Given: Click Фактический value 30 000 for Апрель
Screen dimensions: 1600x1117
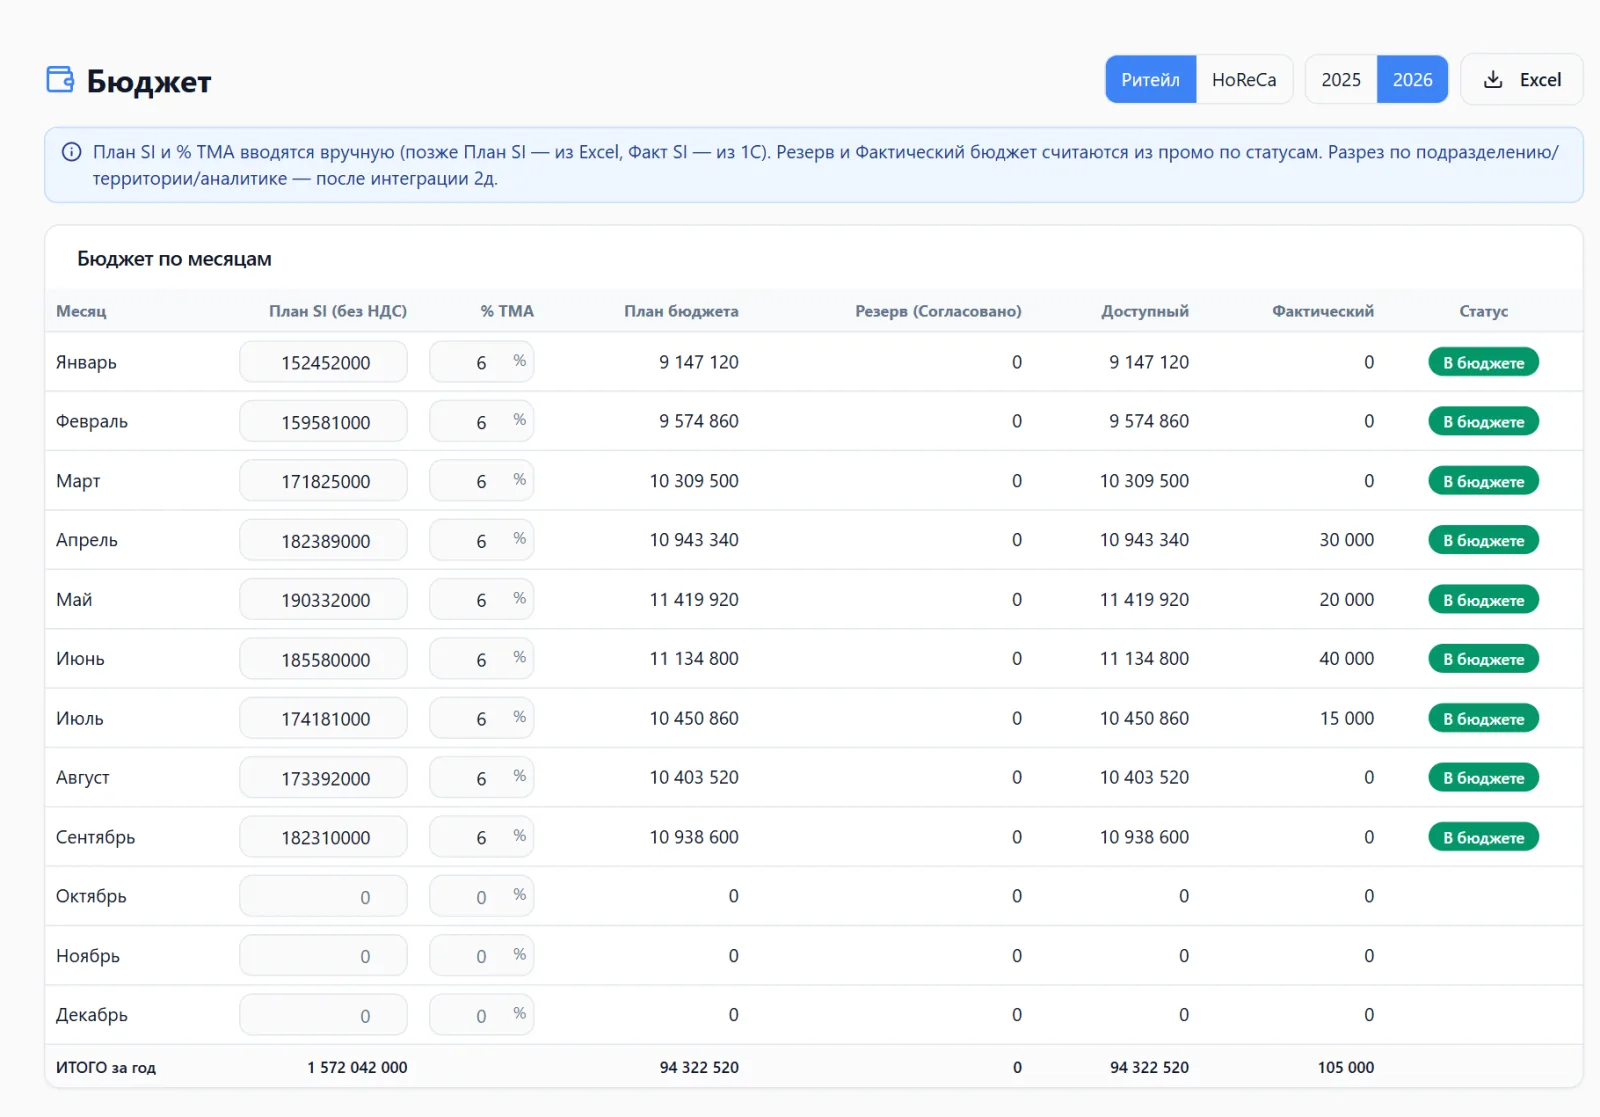Looking at the screenshot, I should [1346, 540].
